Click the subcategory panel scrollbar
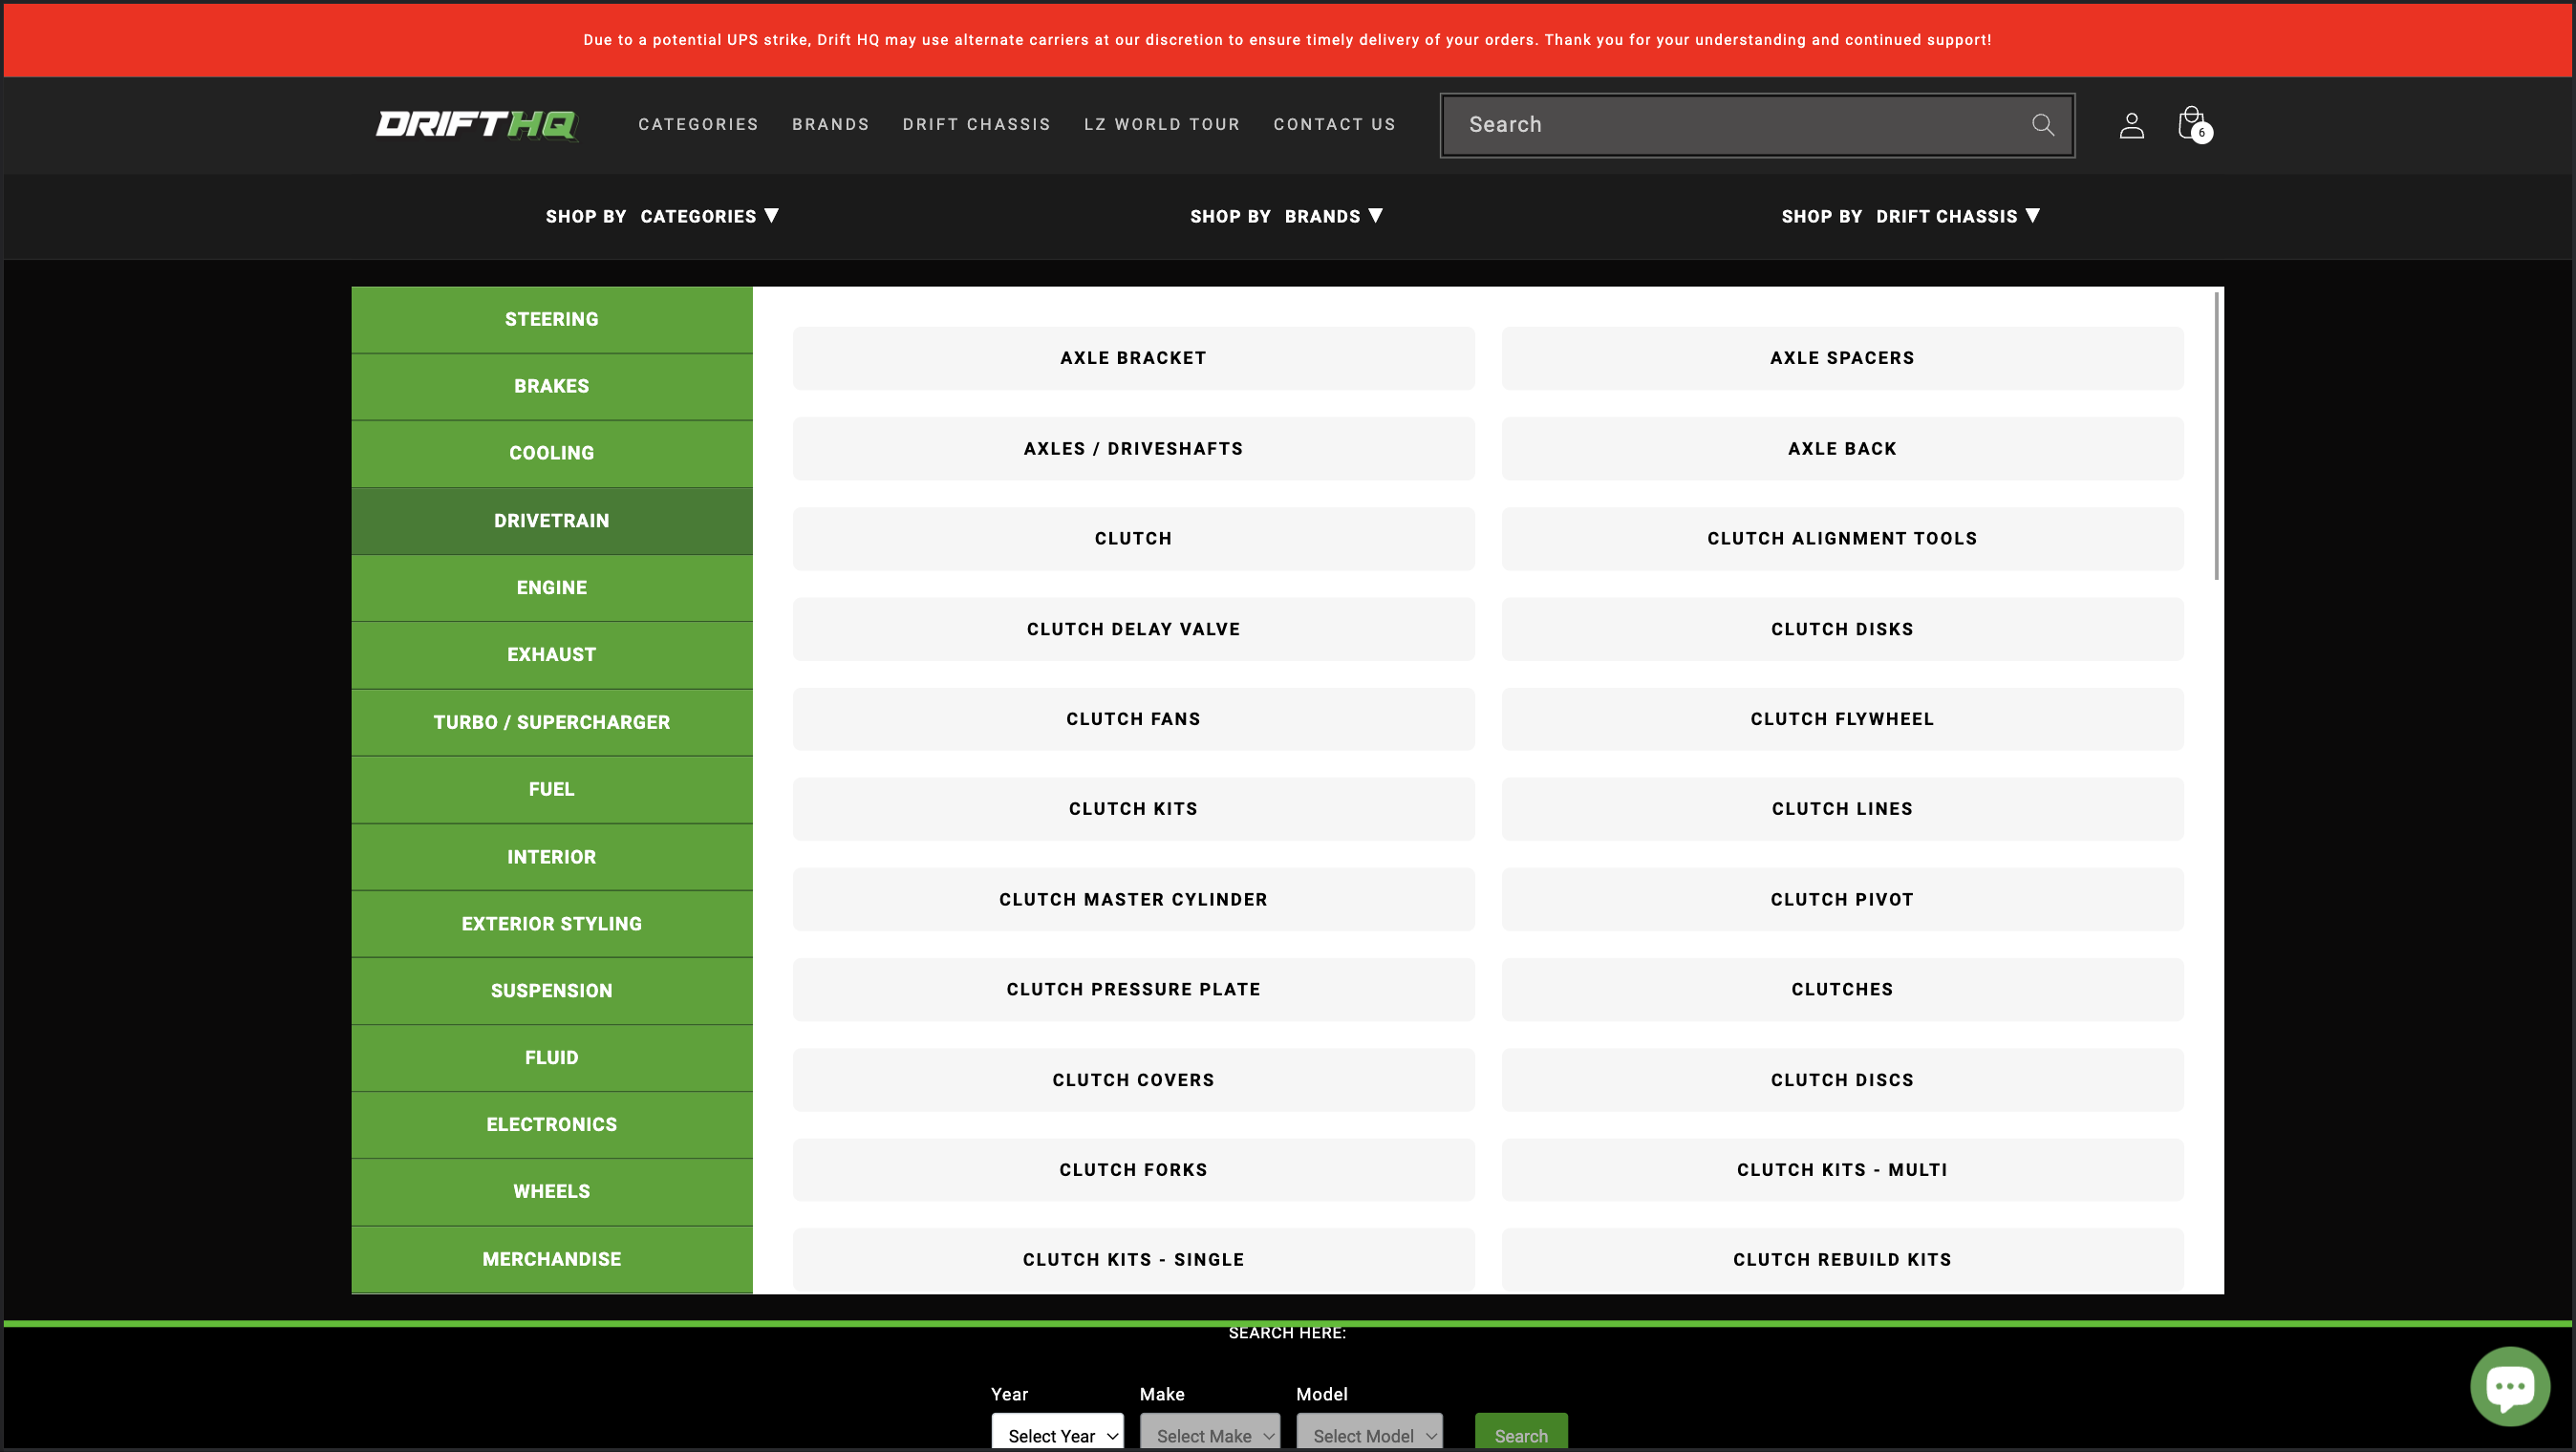This screenshot has height=1452, width=2576. [2216, 436]
